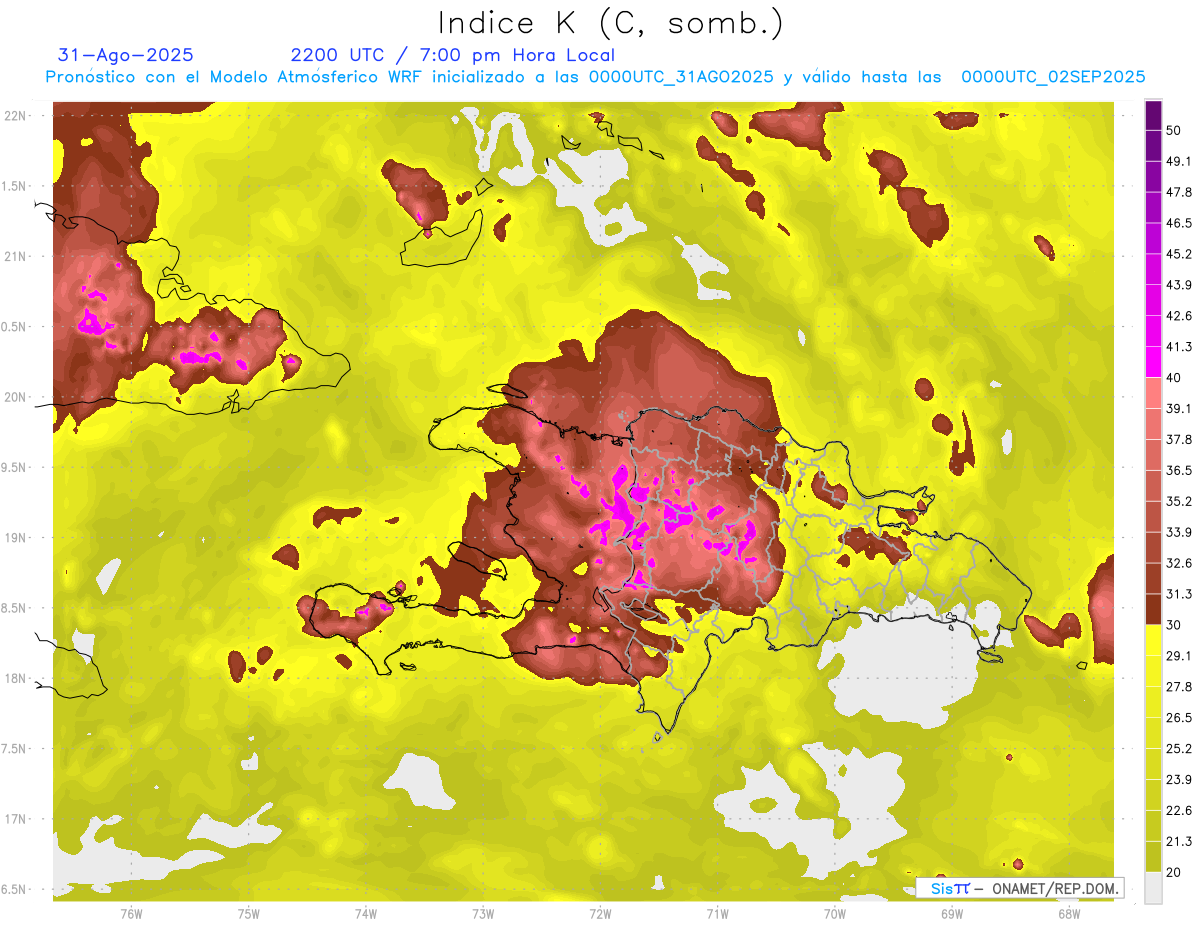Image resolution: width=1200 pixels, height=927 pixels.
Task: Click the '36.5' colorbar value
Action: pyautogui.click(x=1178, y=470)
